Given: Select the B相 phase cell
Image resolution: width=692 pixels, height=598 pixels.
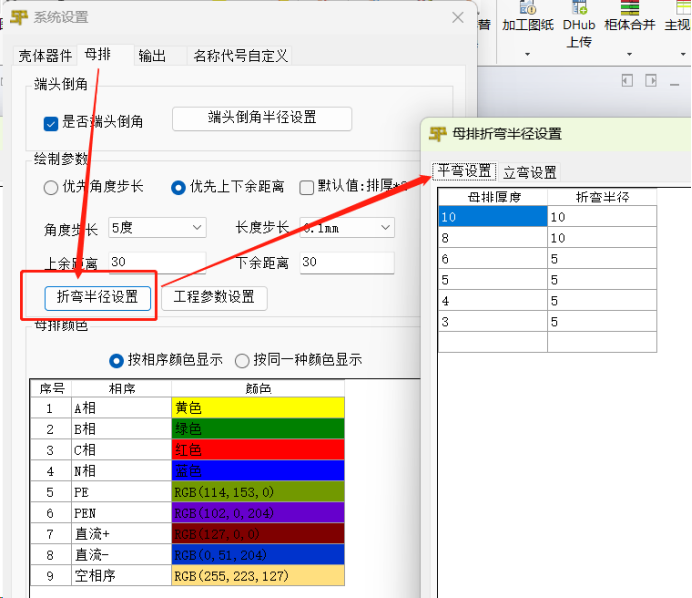Looking at the screenshot, I should point(121,429).
